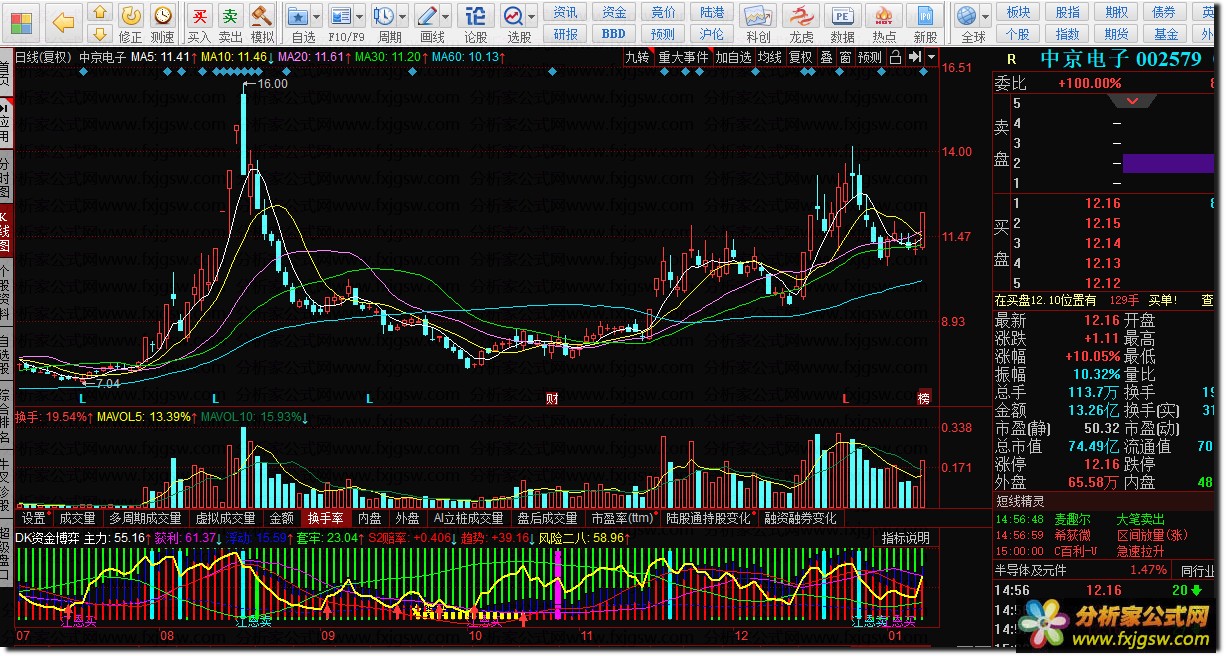Open the 设置 settings tab
Screen dimensions: 1226x656
[x=34, y=519]
